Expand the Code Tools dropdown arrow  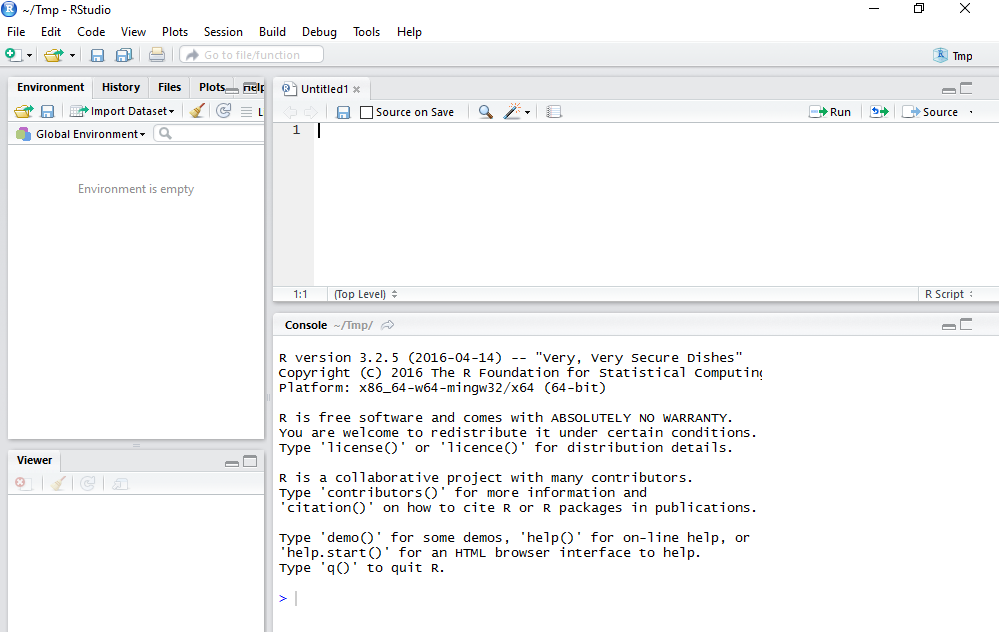point(528,113)
